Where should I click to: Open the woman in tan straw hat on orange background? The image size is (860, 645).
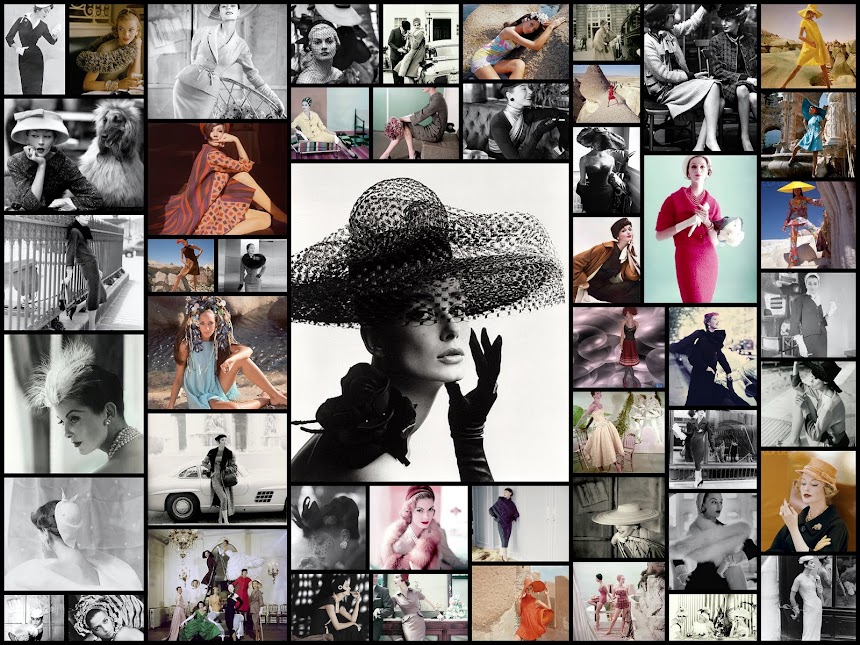(808, 502)
